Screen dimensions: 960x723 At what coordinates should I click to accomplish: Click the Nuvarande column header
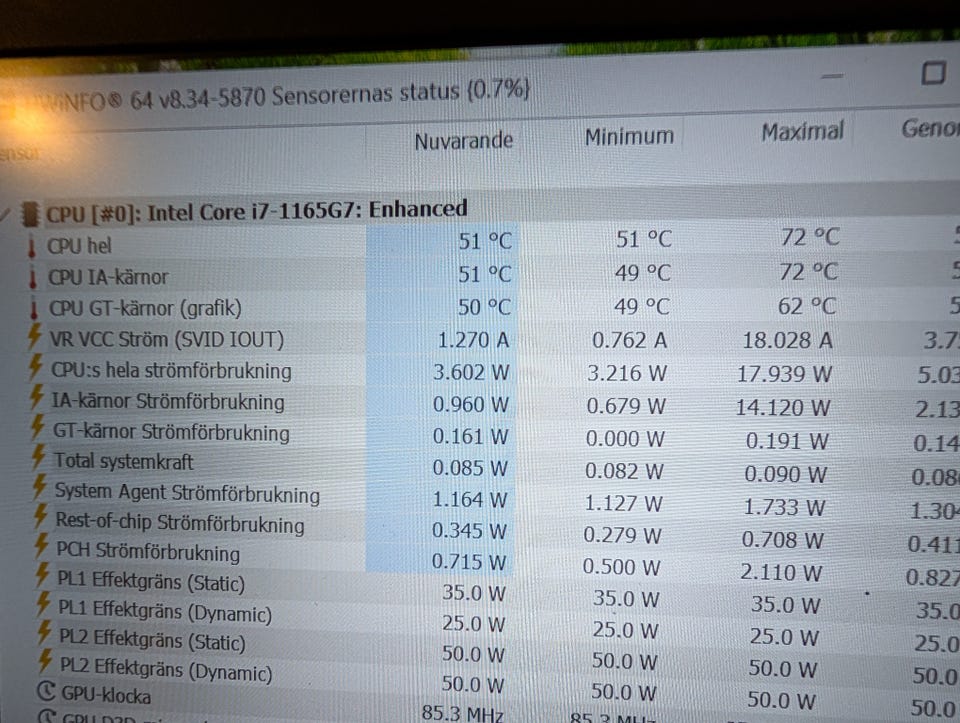(463, 141)
